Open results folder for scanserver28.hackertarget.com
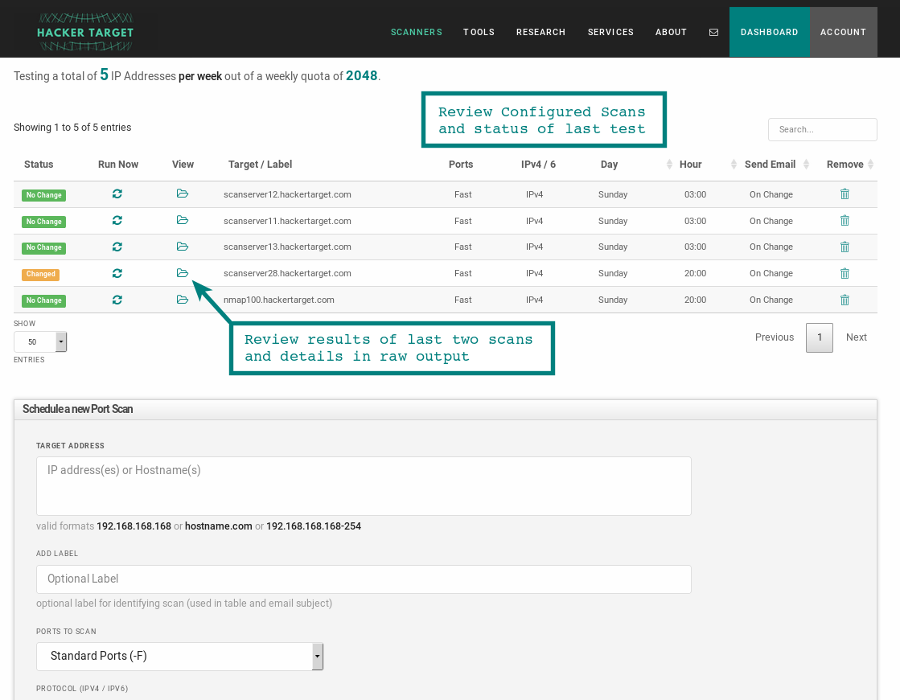The width and height of the screenshot is (900, 700). click(183, 273)
